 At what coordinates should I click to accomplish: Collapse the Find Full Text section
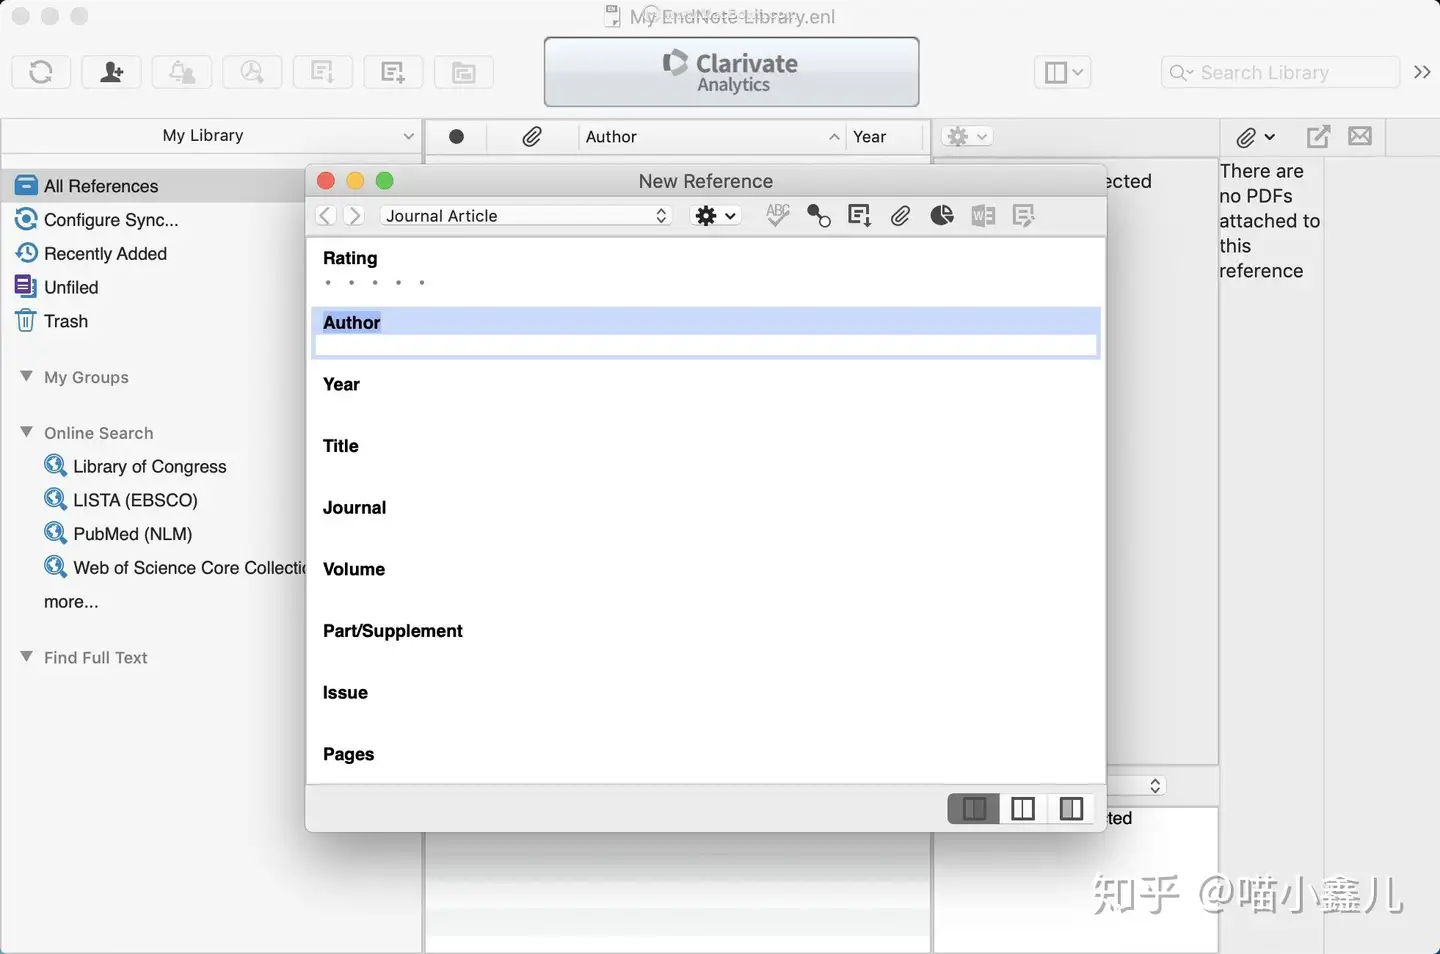[26, 657]
